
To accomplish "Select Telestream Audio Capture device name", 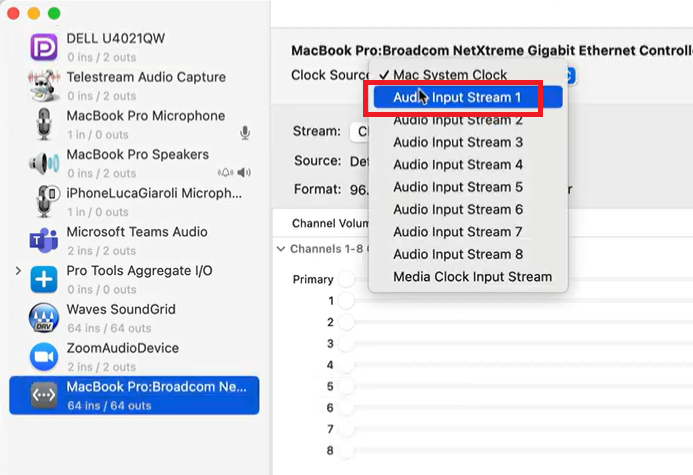I will [x=146, y=77].
